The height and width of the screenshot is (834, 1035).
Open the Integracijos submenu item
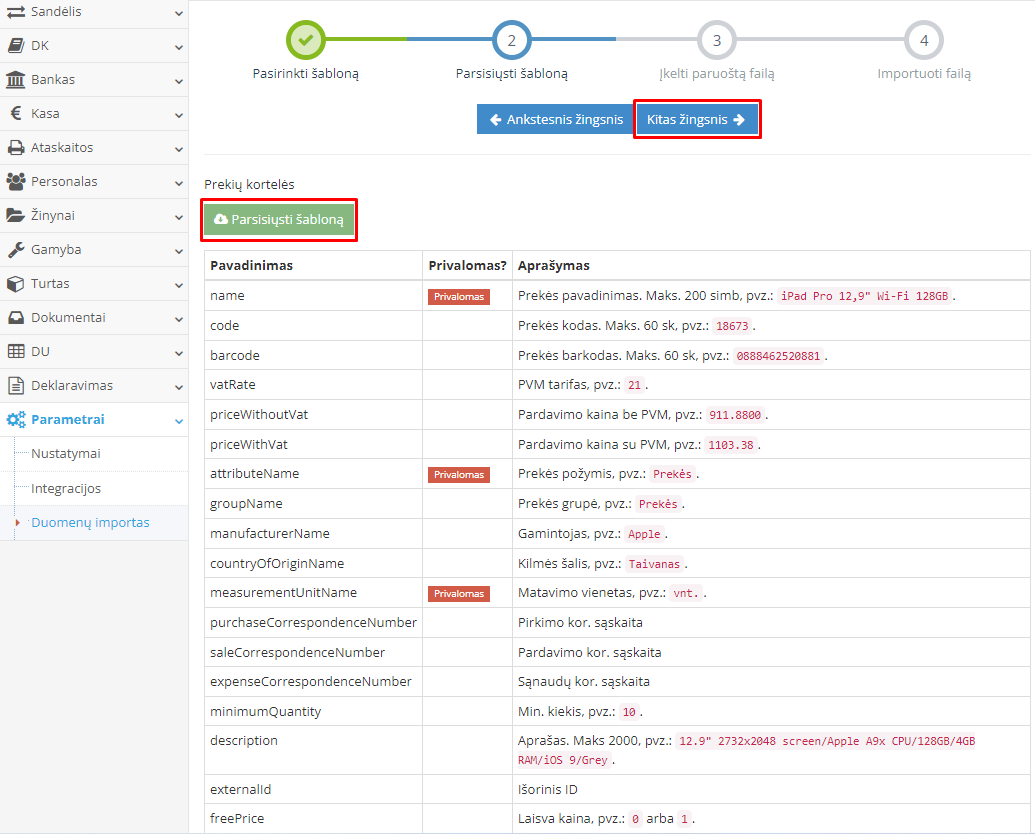66,489
